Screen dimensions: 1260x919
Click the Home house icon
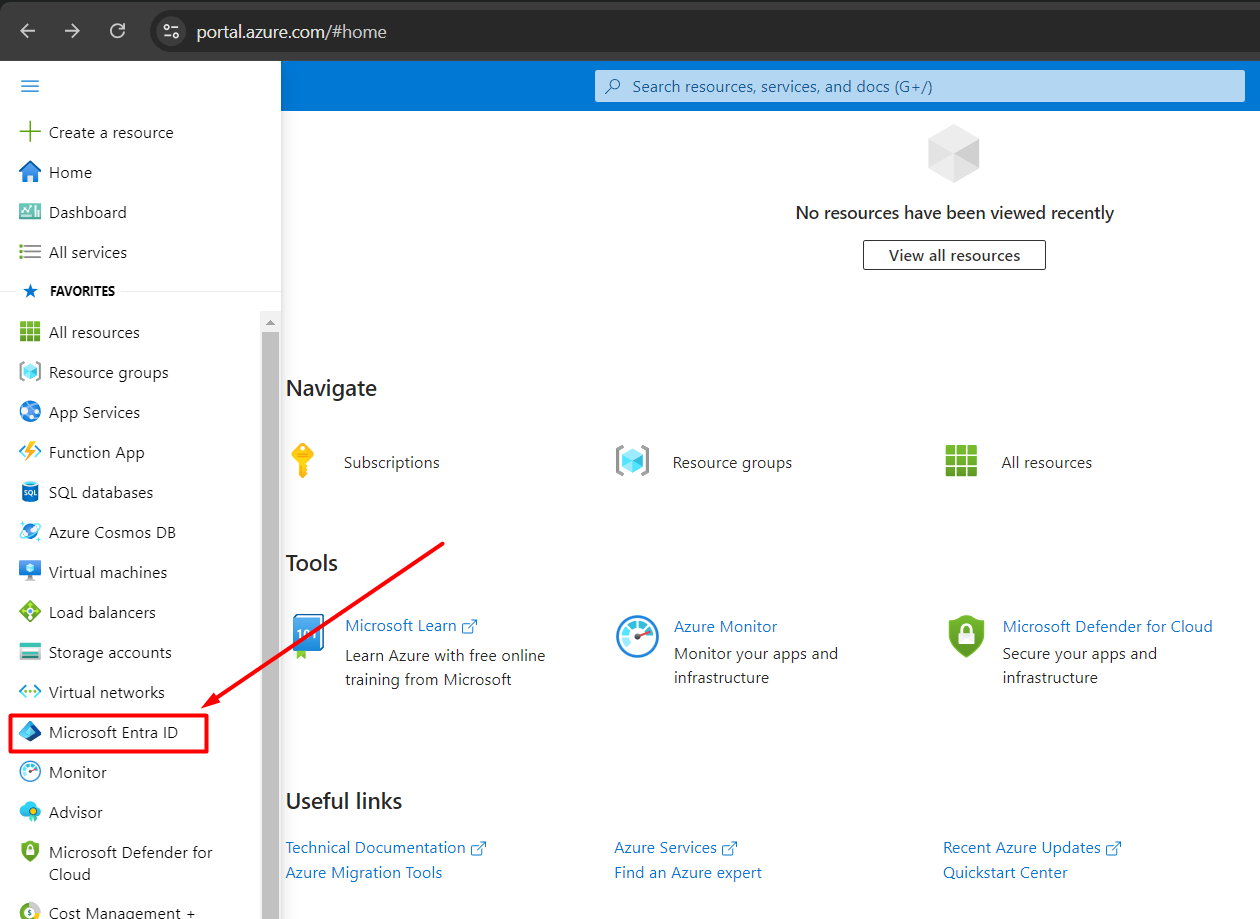(x=30, y=172)
